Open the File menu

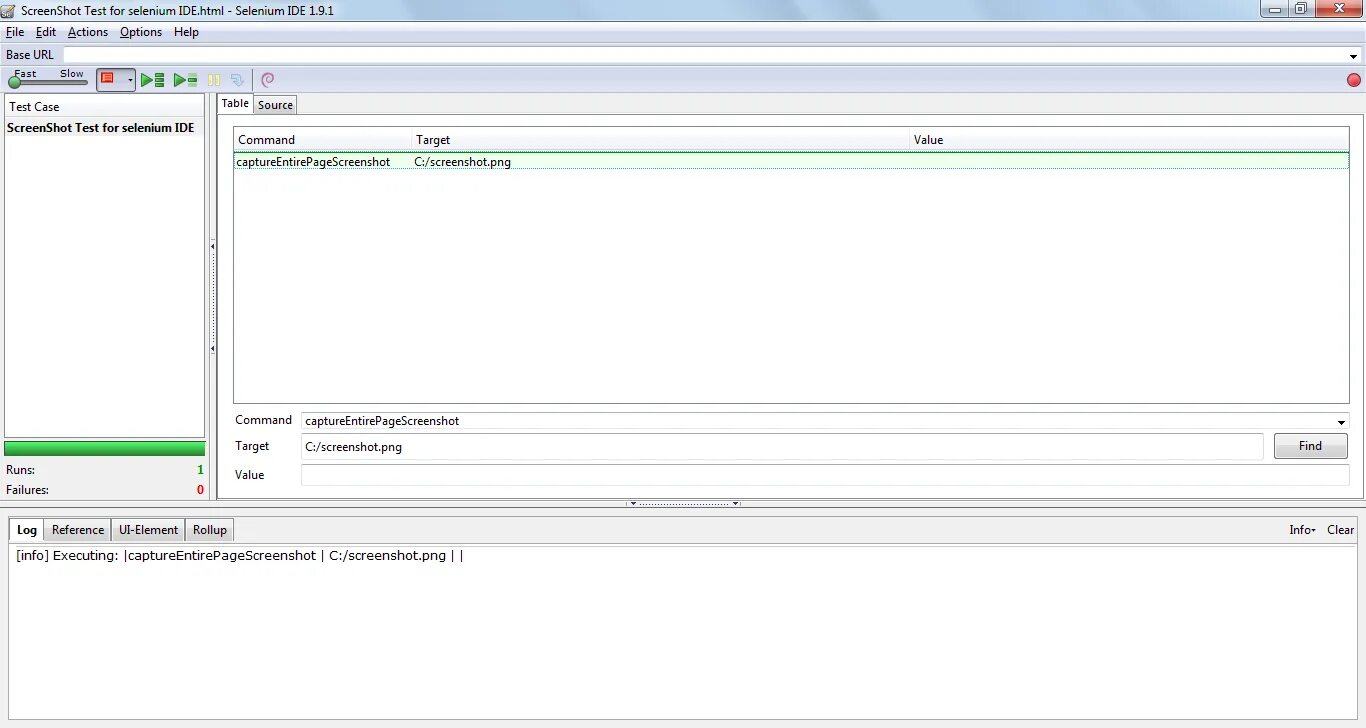(15, 32)
